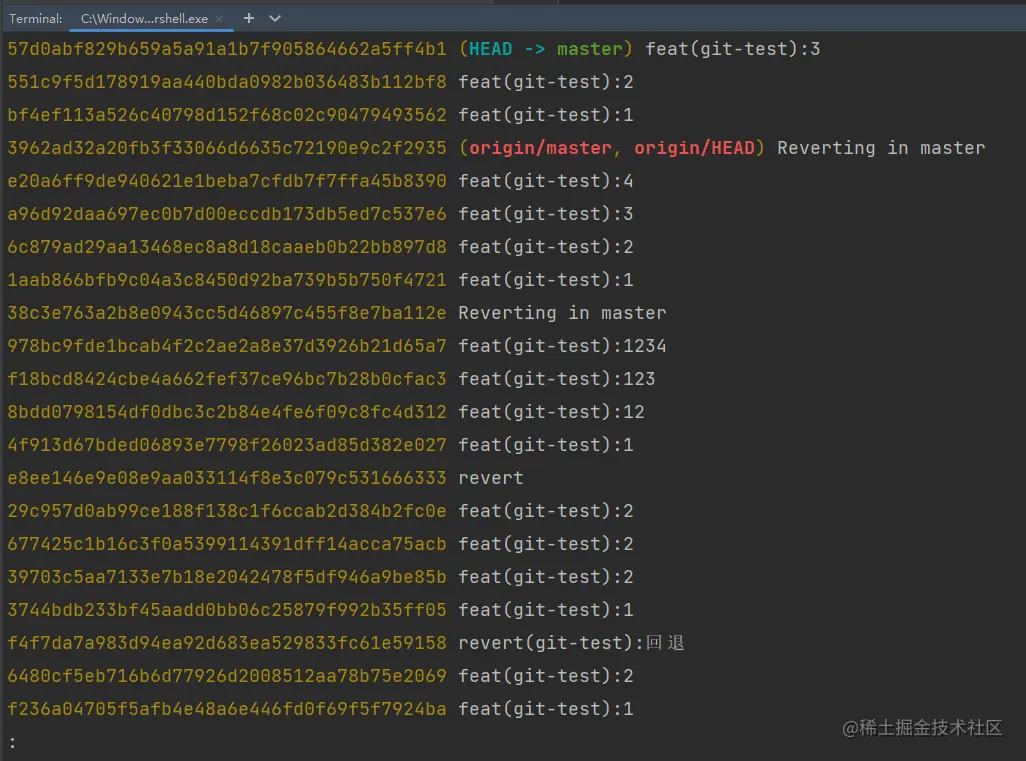Click the Terminal panel label

(x=36, y=19)
